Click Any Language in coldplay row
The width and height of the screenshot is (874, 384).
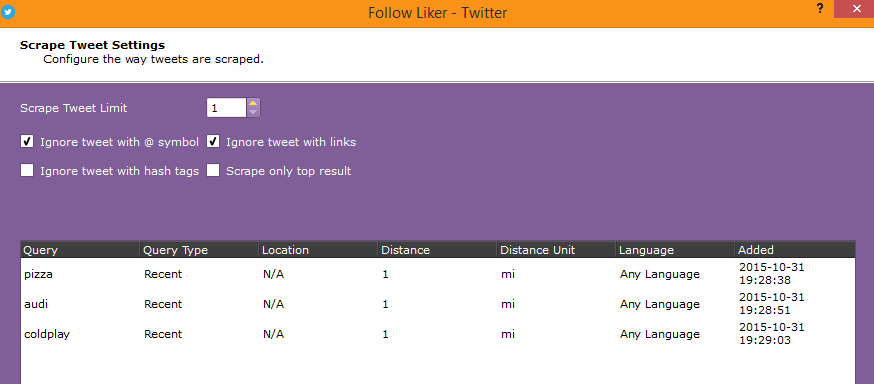[659, 334]
